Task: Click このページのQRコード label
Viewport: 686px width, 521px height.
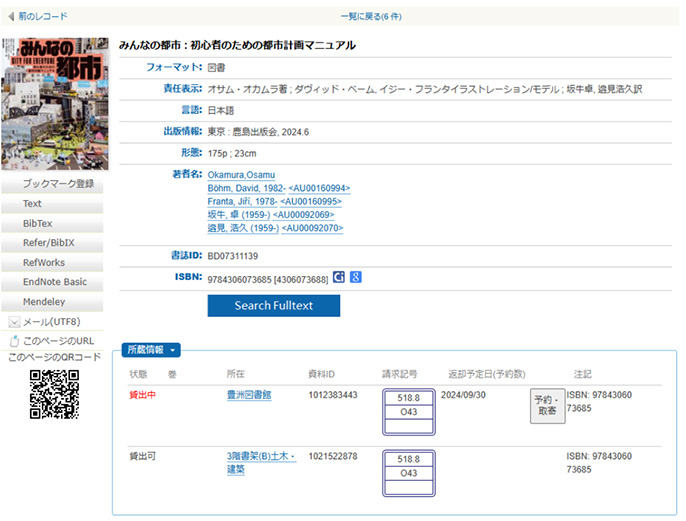Action: tap(55, 357)
